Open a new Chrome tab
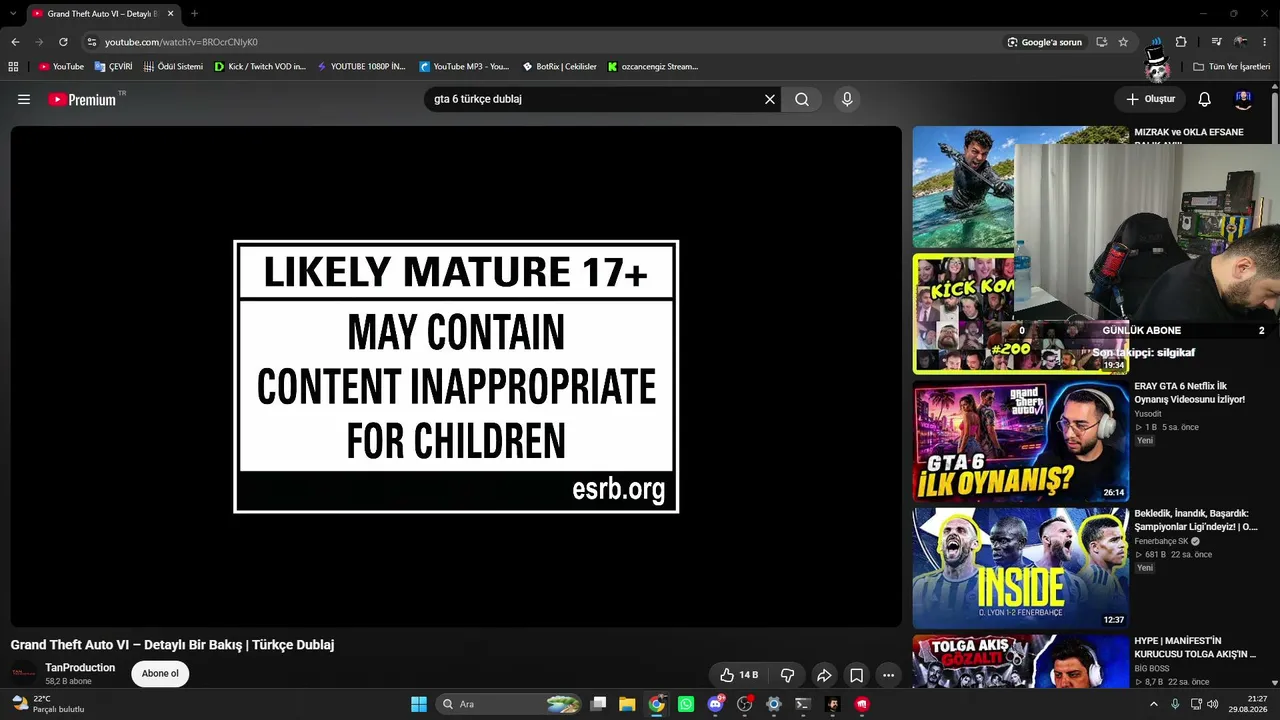 click(194, 14)
